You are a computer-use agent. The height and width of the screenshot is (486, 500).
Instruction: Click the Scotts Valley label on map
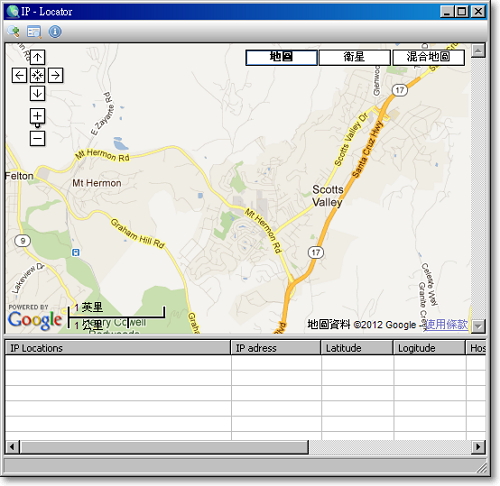point(328,196)
